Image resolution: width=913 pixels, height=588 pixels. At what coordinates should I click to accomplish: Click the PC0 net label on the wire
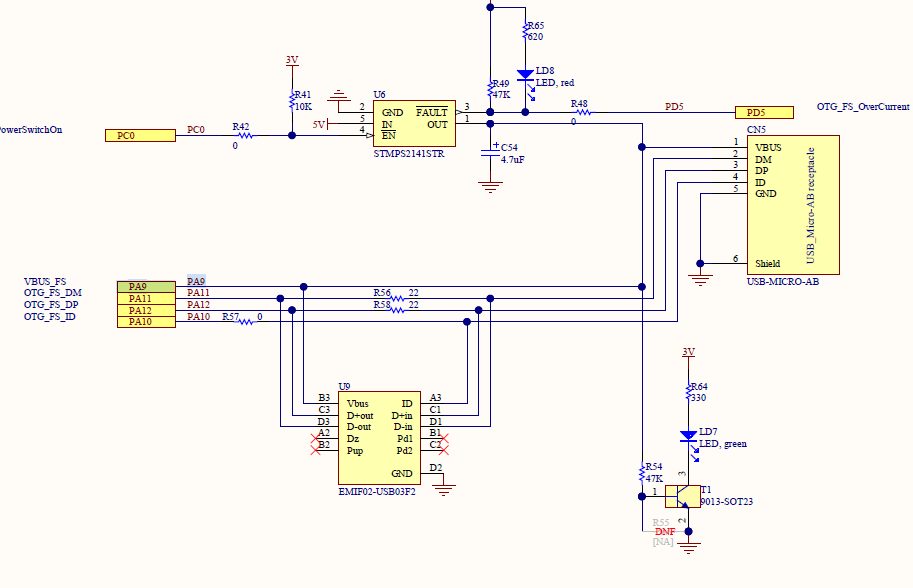tap(196, 129)
